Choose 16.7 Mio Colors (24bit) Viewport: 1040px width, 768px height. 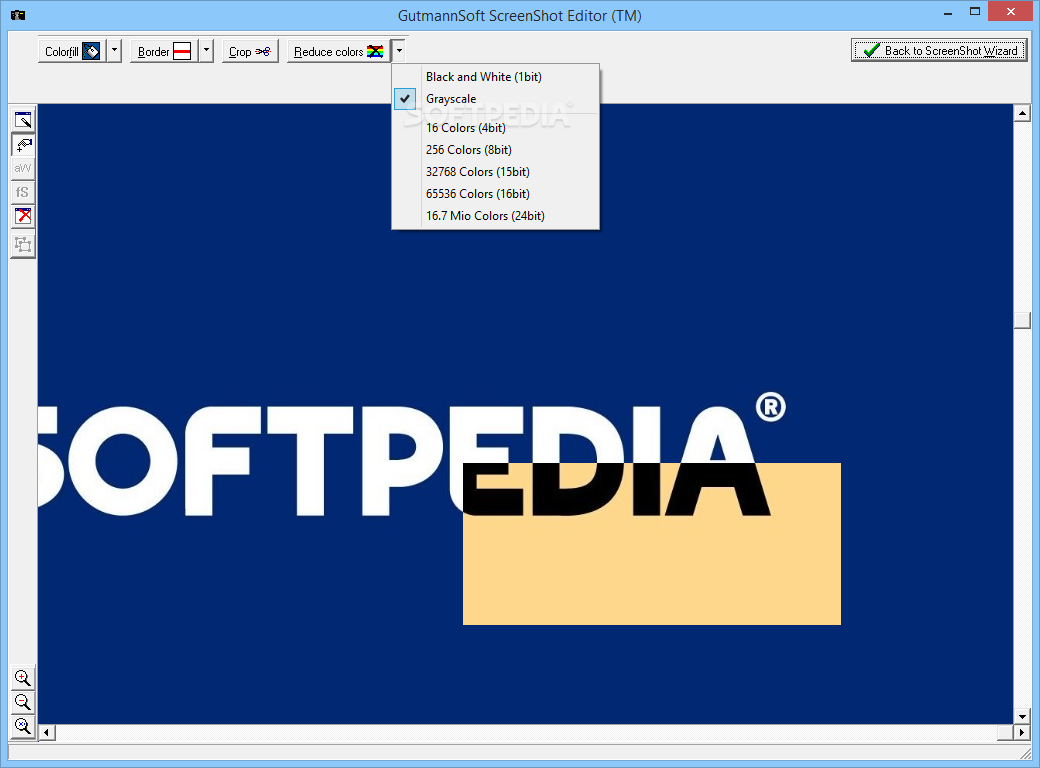(x=495, y=216)
